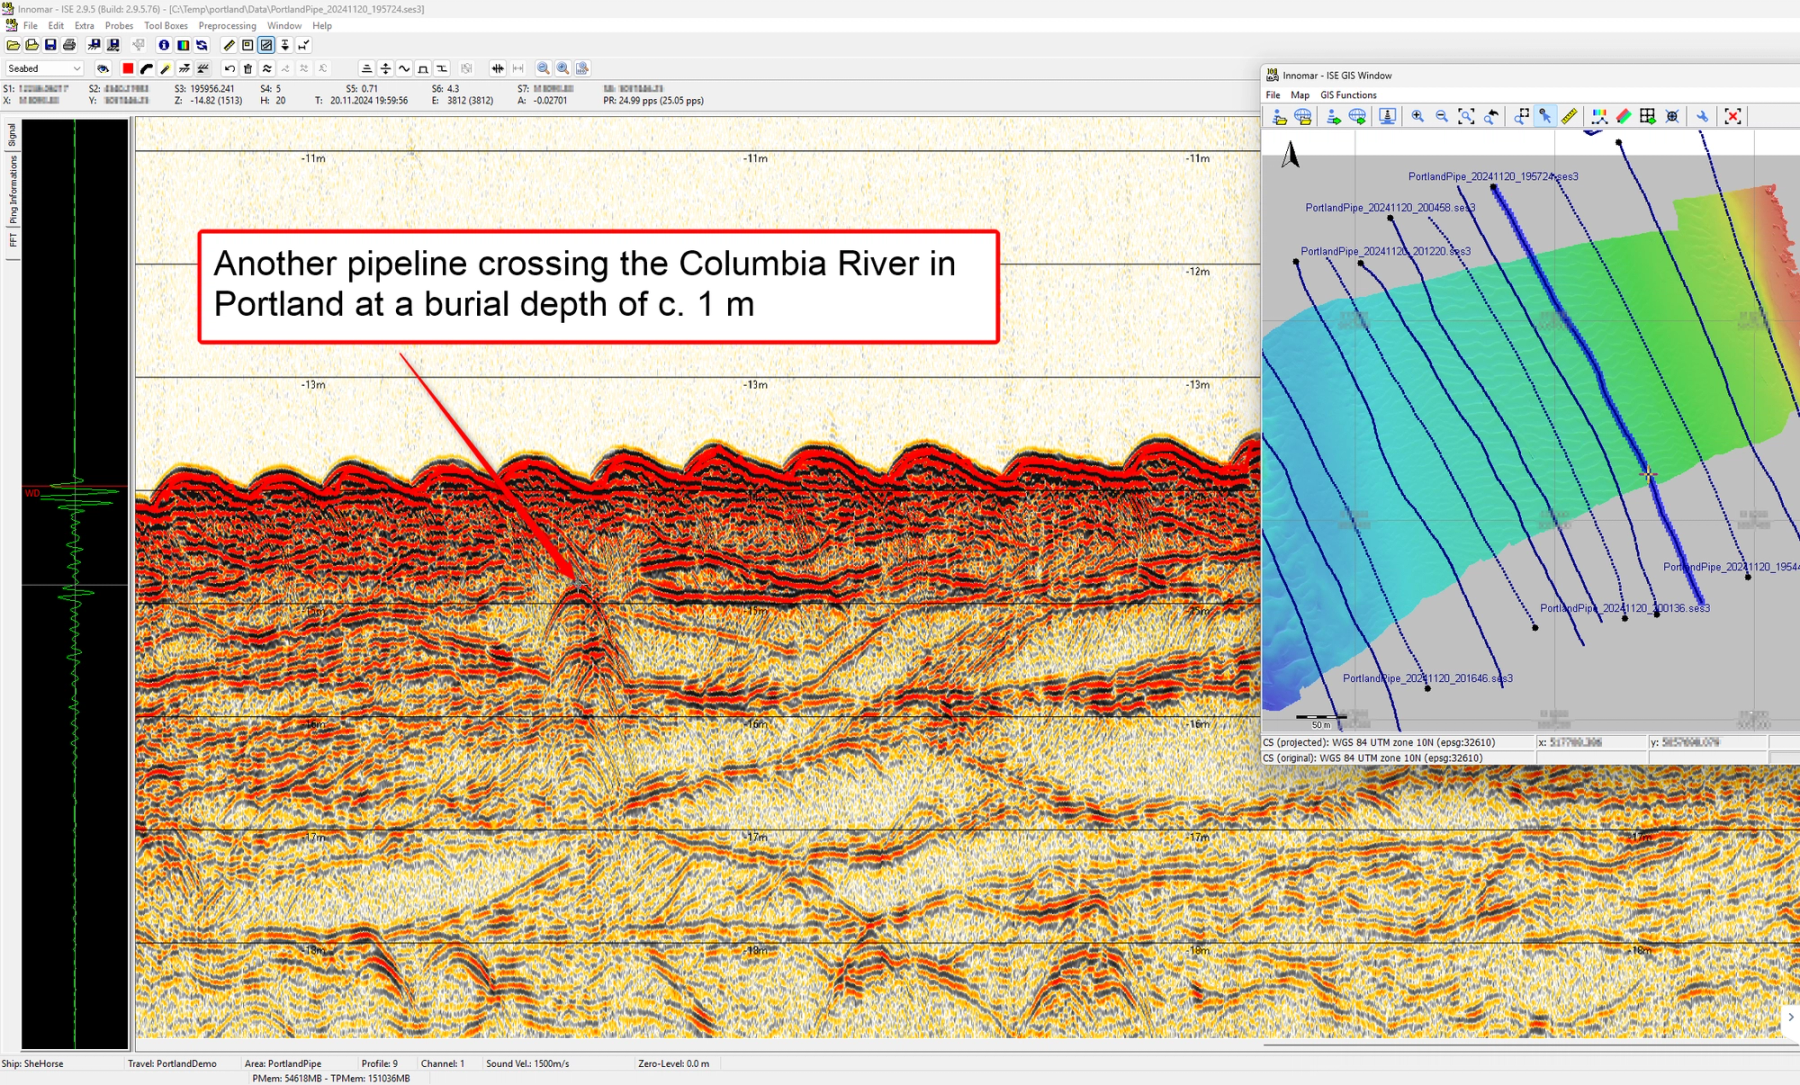Click the printer icon
This screenshot has height=1085, width=1800.
pyautogui.click(x=69, y=45)
